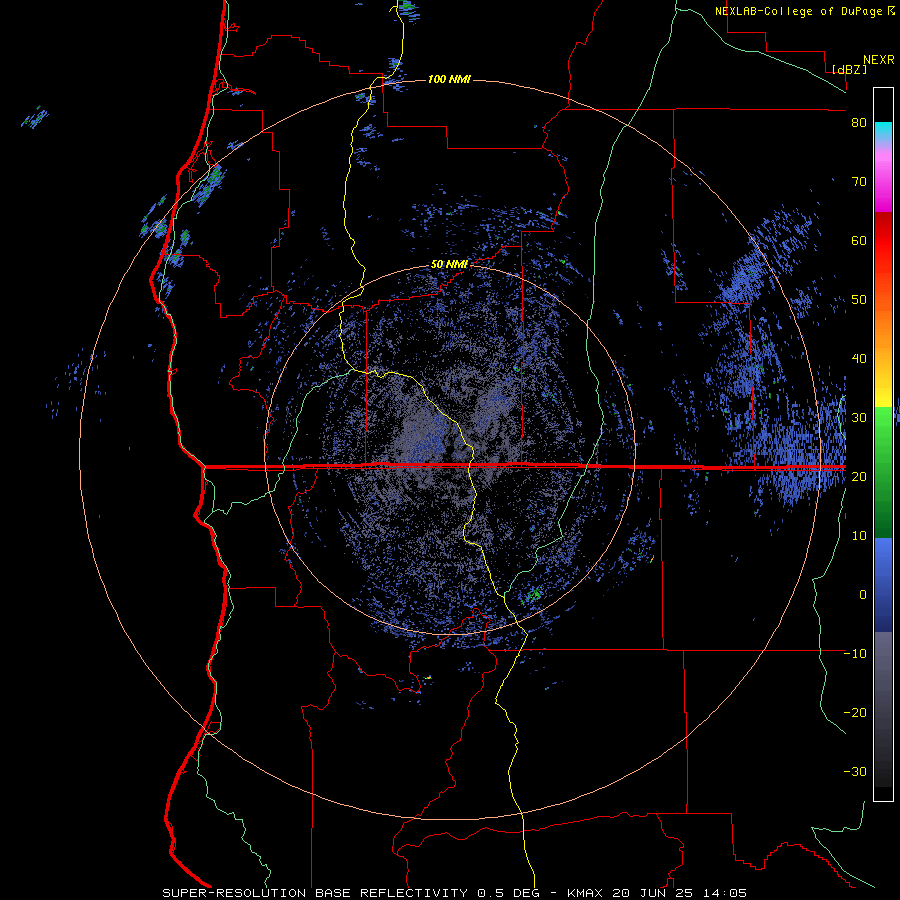Click the Super-Resolution Base Reflectivity caption
This screenshot has height=900, width=900.
tap(315, 893)
